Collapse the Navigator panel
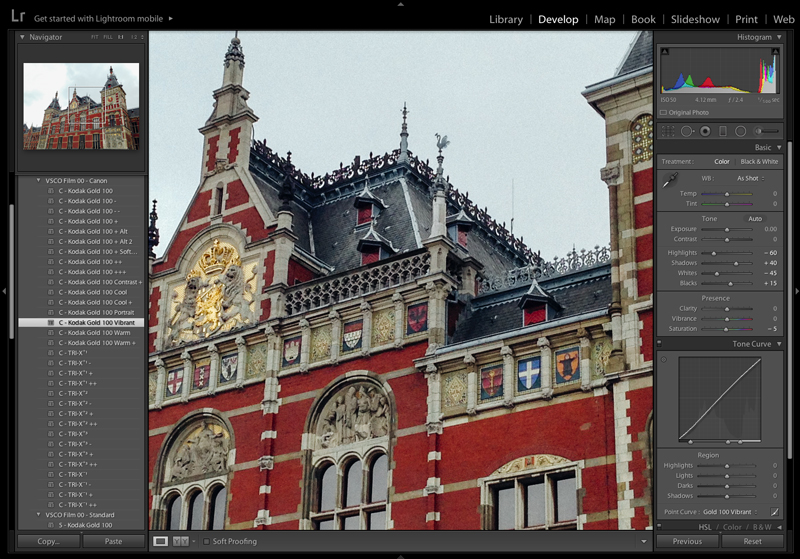 [x=23, y=37]
